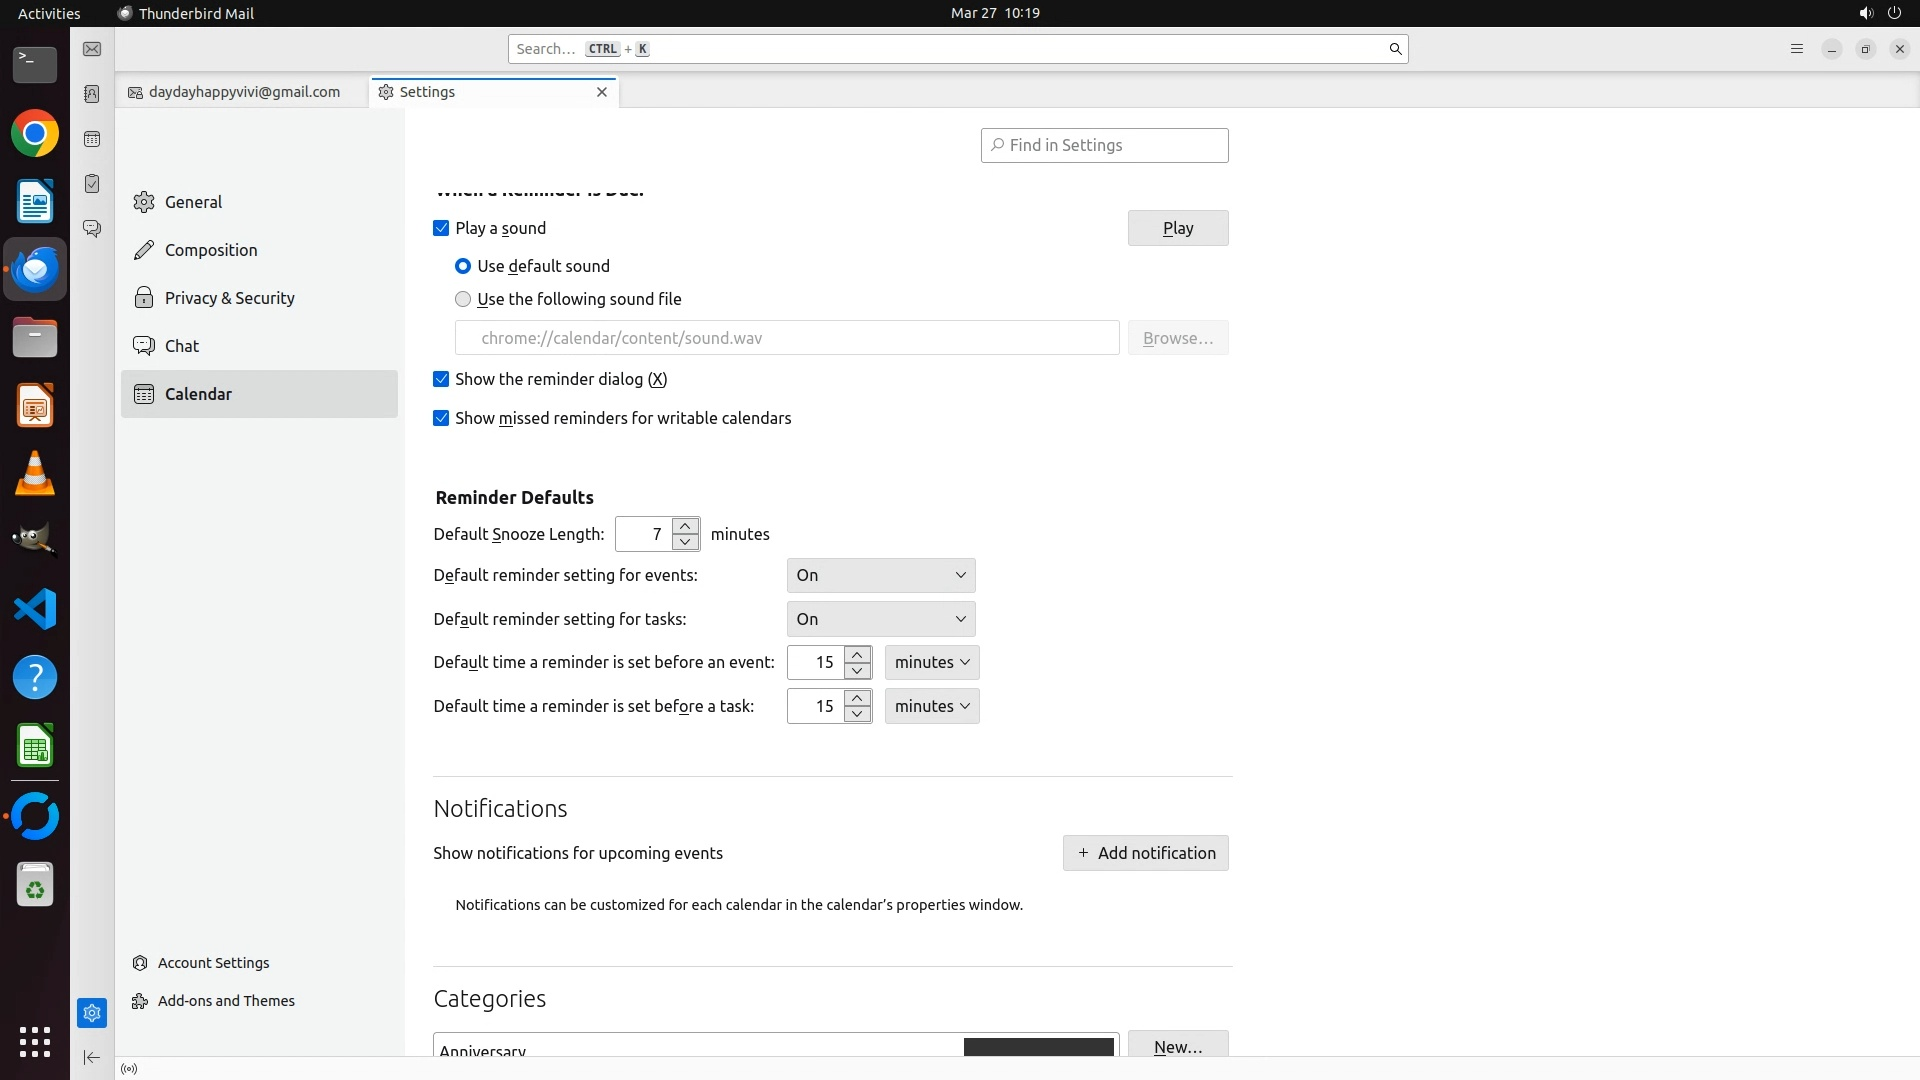This screenshot has height=1080, width=1920.
Task: Open the Address Book space icon
Action: click(92, 94)
